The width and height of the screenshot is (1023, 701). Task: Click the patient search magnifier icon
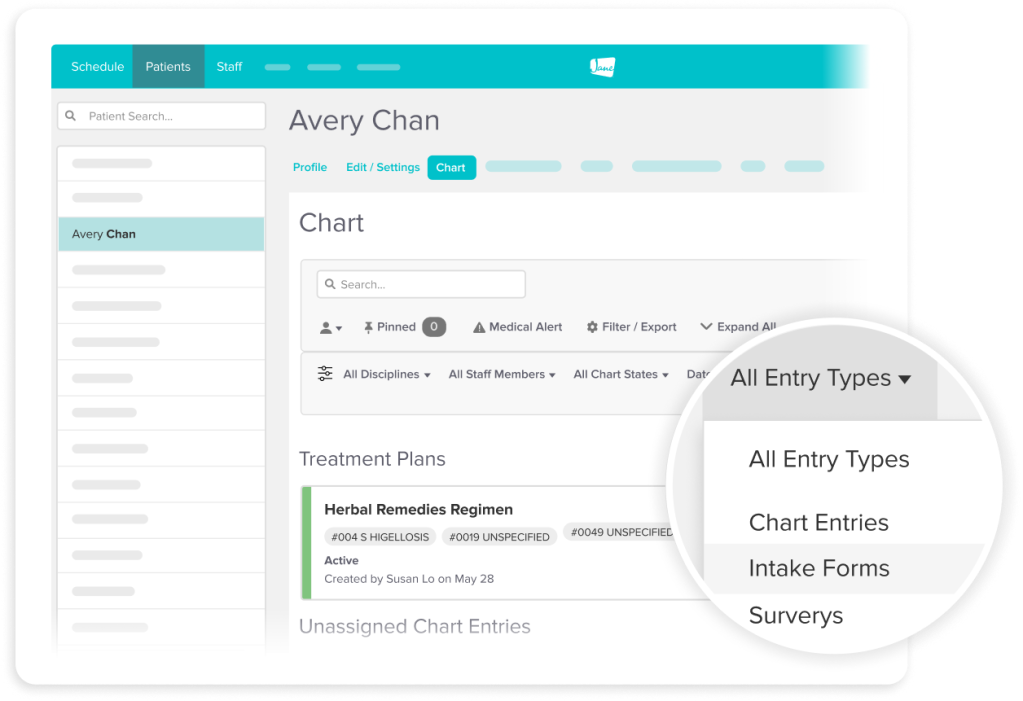(x=70, y=115)
